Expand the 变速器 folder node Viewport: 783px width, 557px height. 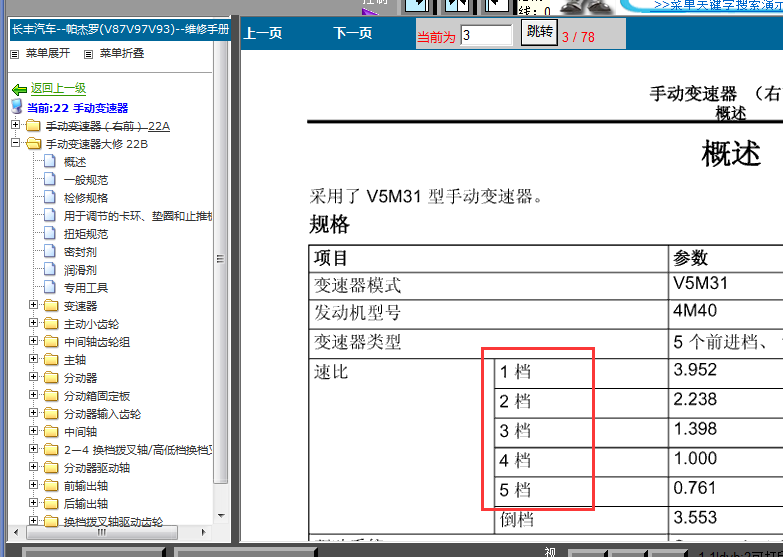click(33, 304)
